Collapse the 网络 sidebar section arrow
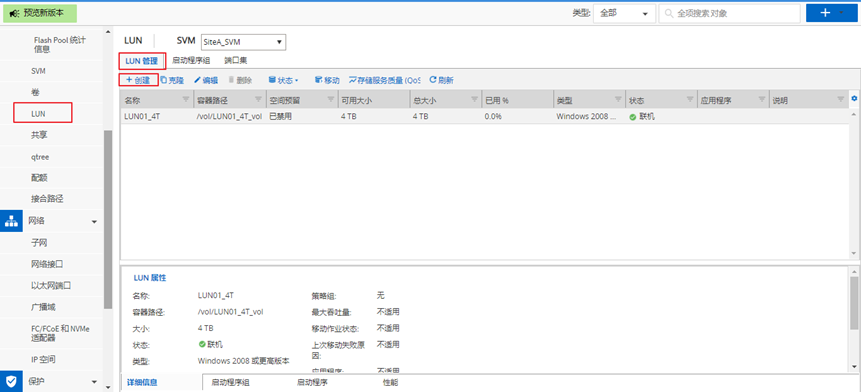The height and width of the screenshot is (392, 861). coord(94,222)
